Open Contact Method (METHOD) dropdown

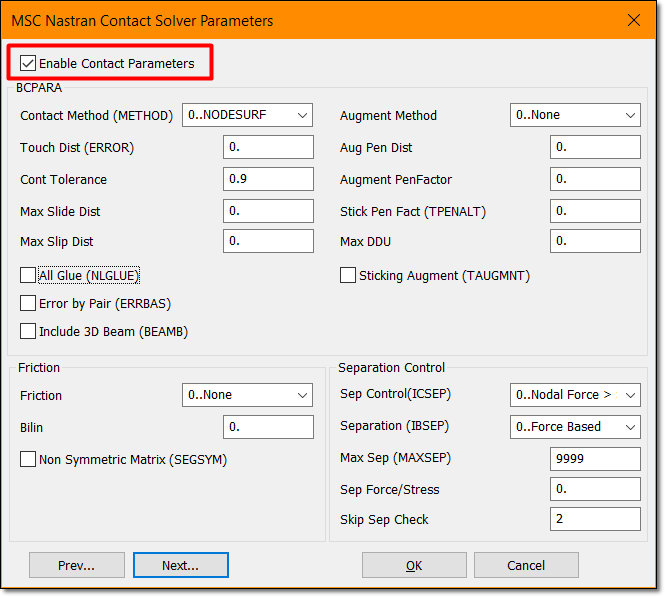[247, 115]
